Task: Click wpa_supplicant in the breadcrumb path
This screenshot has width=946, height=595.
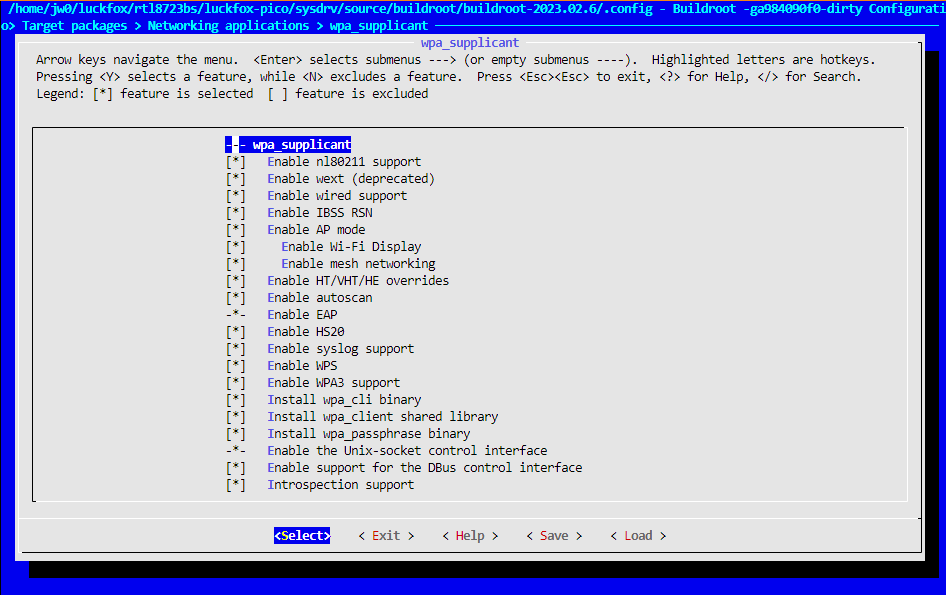Action: [379, 26]
